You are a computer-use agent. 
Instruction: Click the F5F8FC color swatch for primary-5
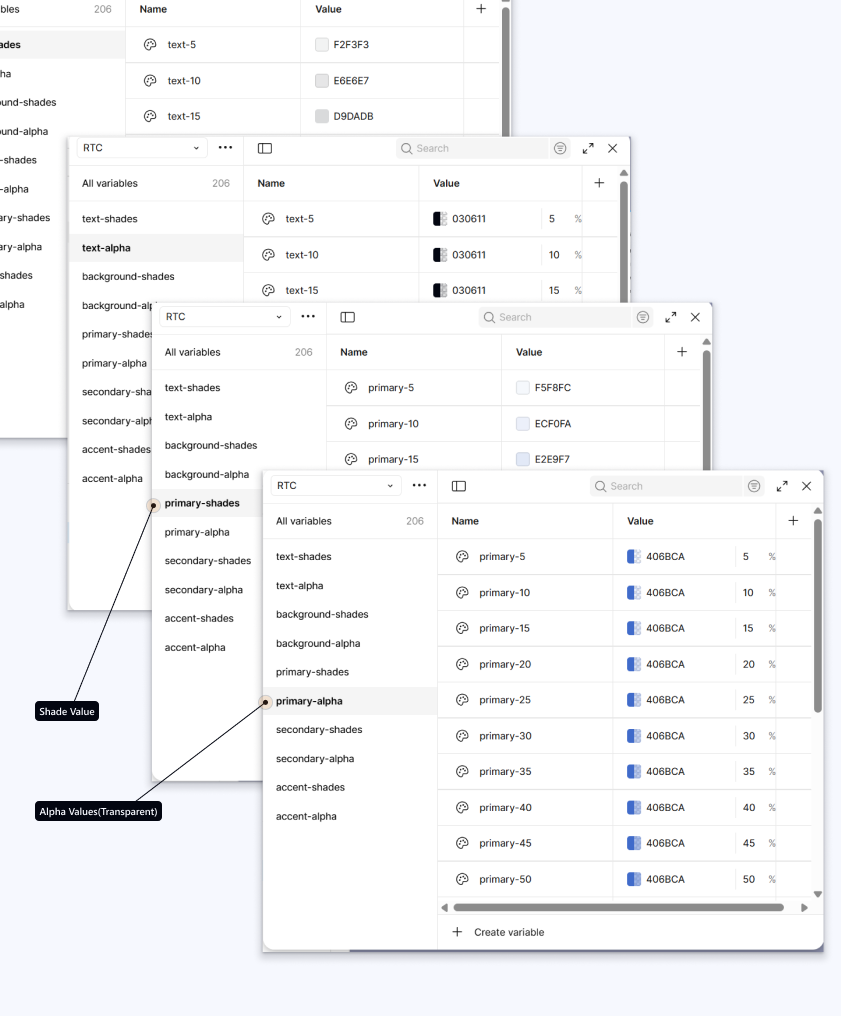pyautogui.click(x=522, y=388)
